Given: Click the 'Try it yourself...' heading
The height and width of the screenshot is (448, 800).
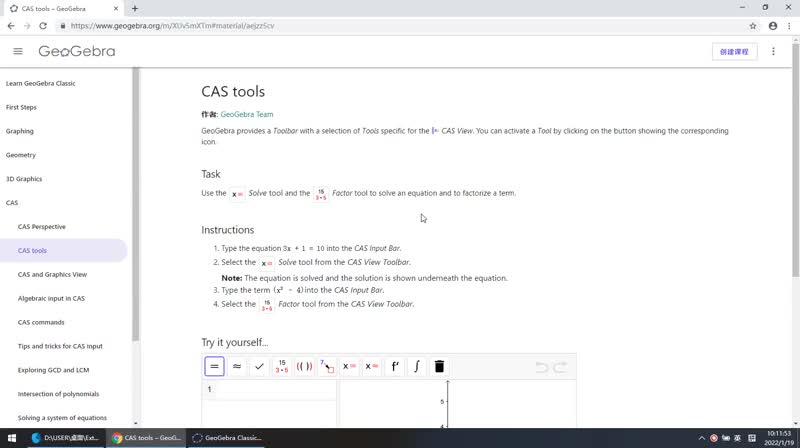Looking at the screenshot, I should pos(235,342).
